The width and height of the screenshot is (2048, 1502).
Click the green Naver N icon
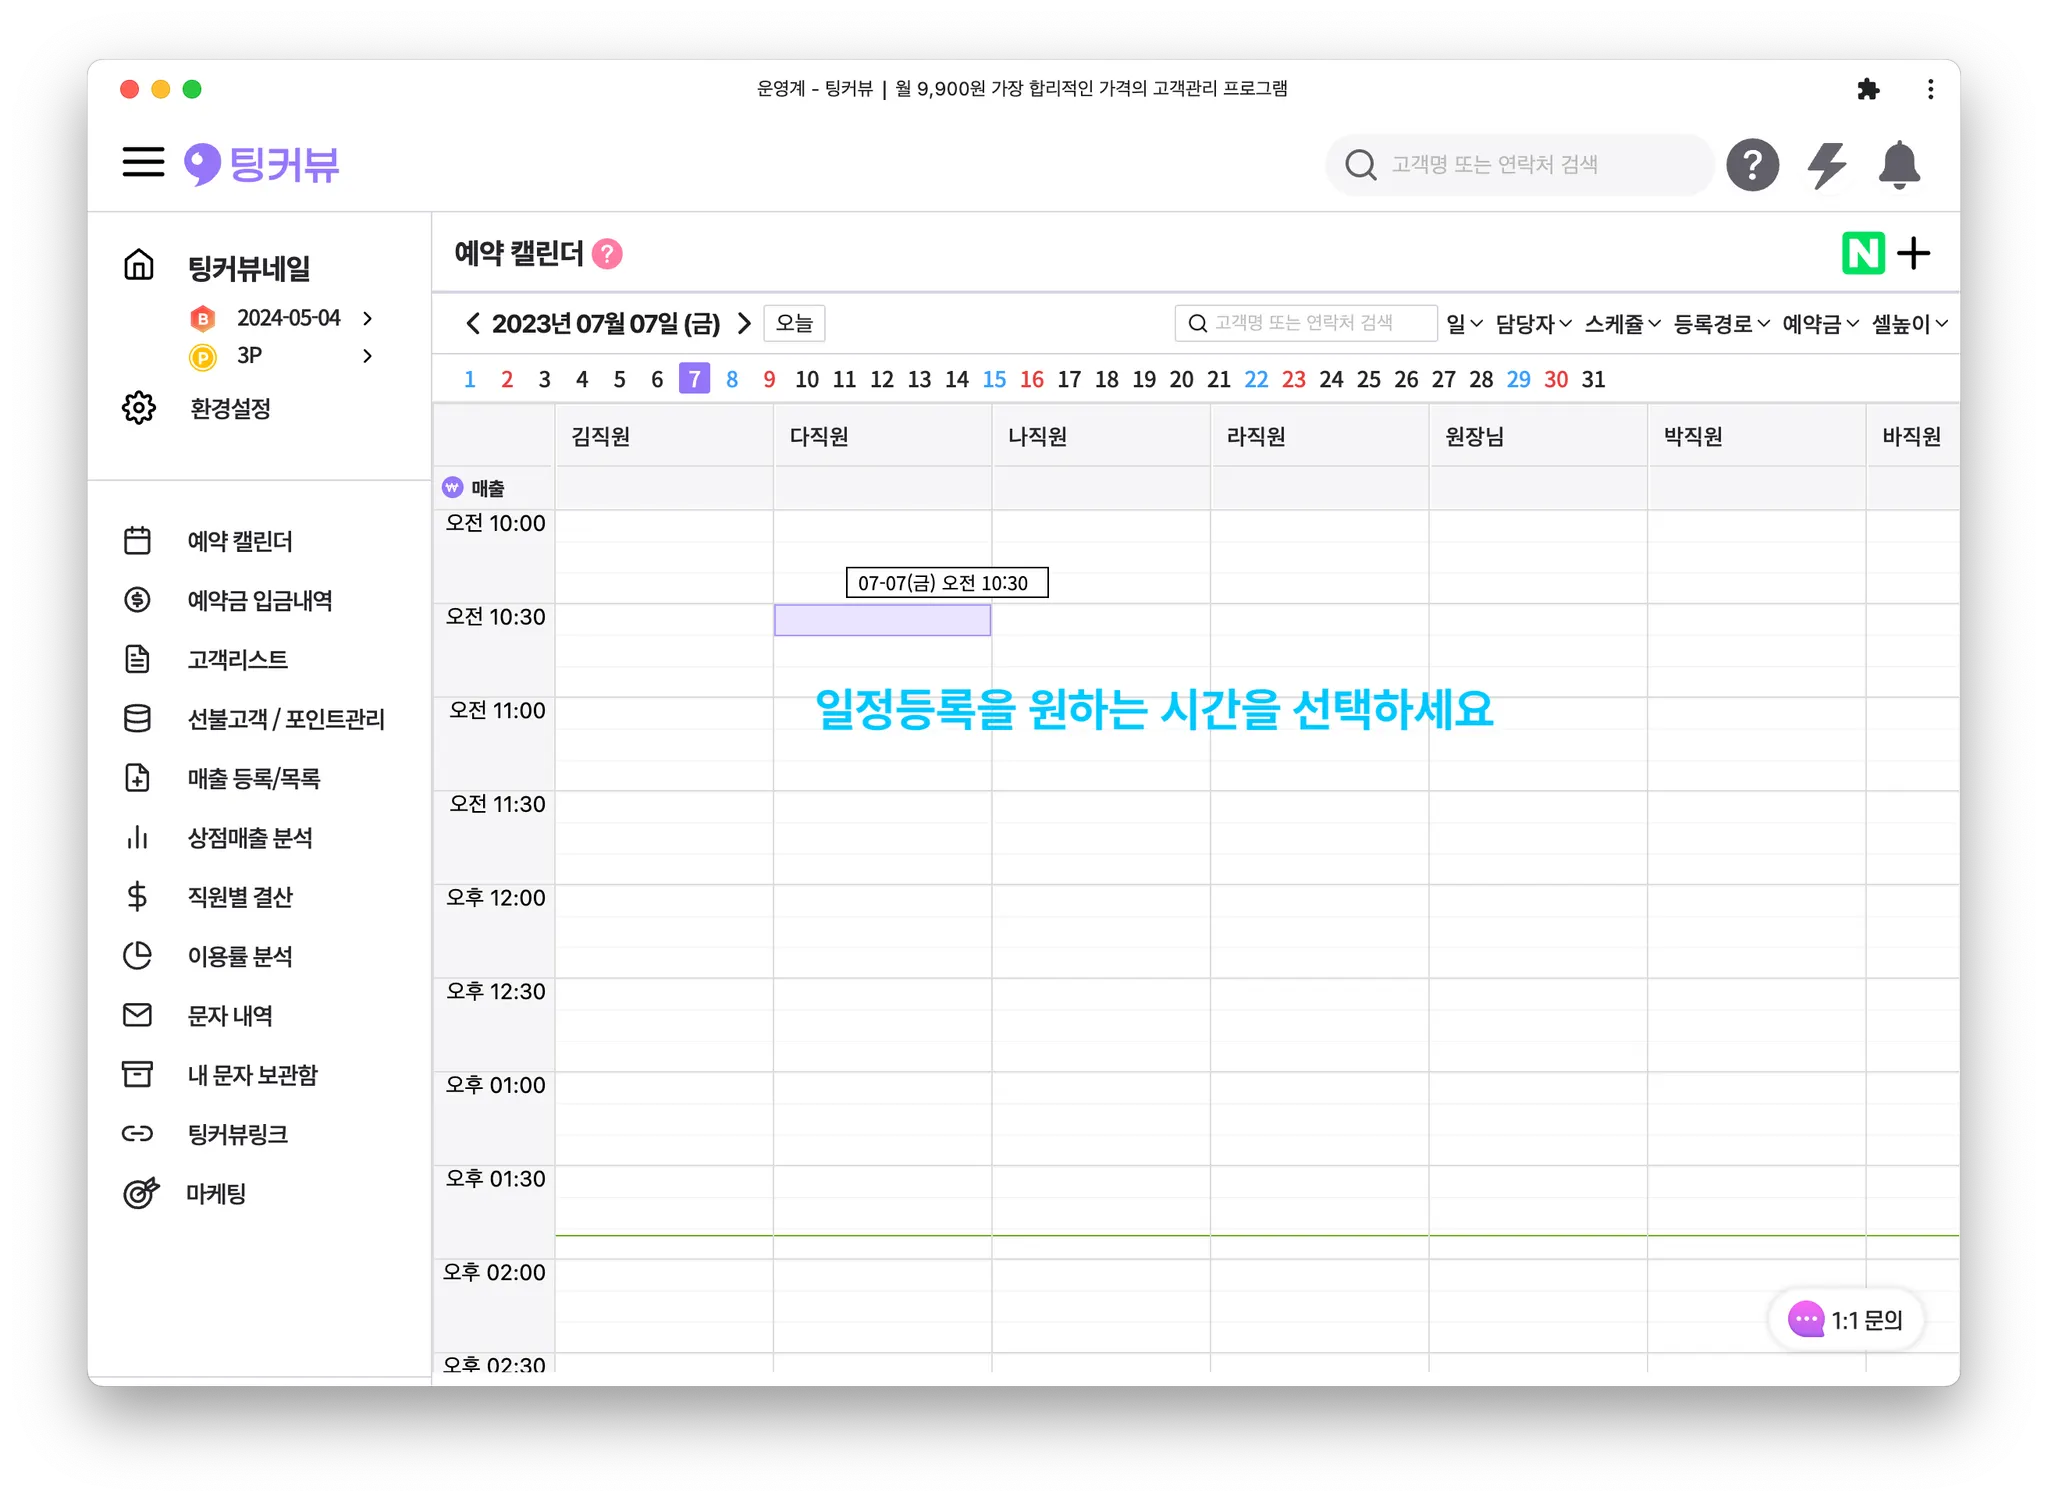(x=1862, y=254)
